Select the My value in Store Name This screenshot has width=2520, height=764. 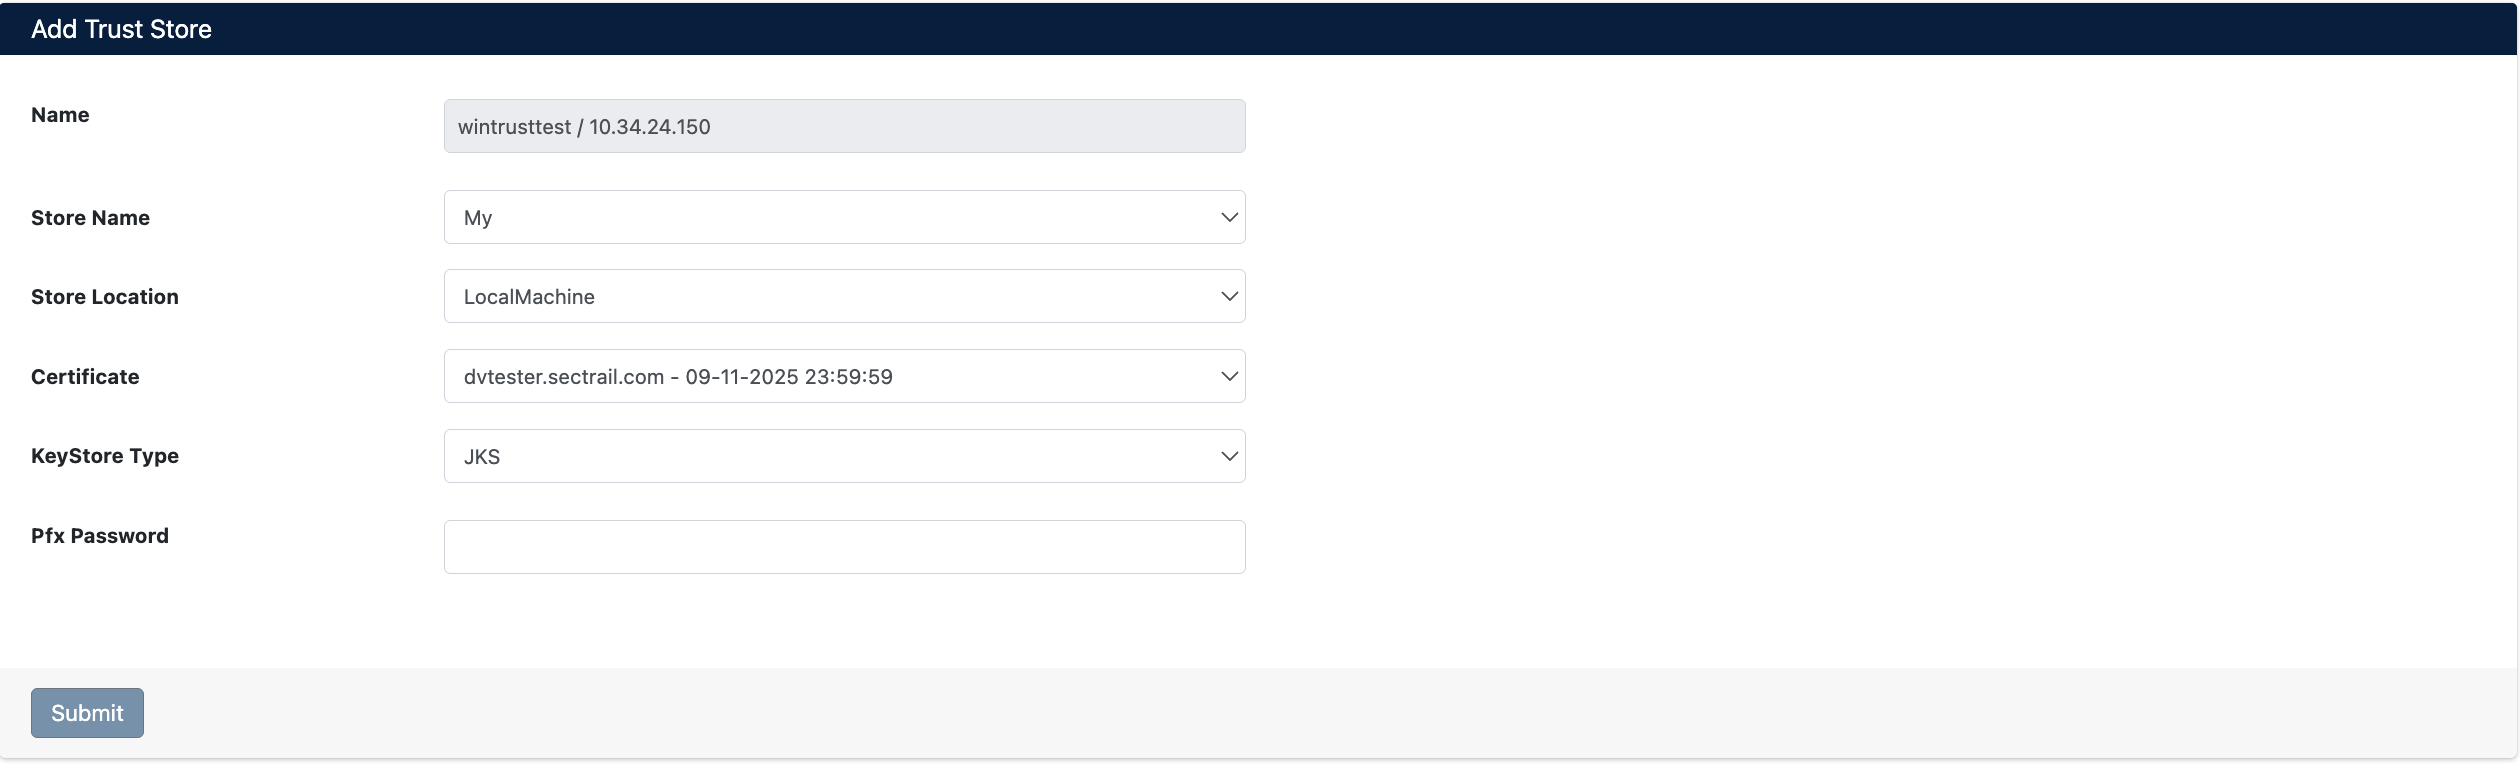pyautogui.click(x=478, y=217)
